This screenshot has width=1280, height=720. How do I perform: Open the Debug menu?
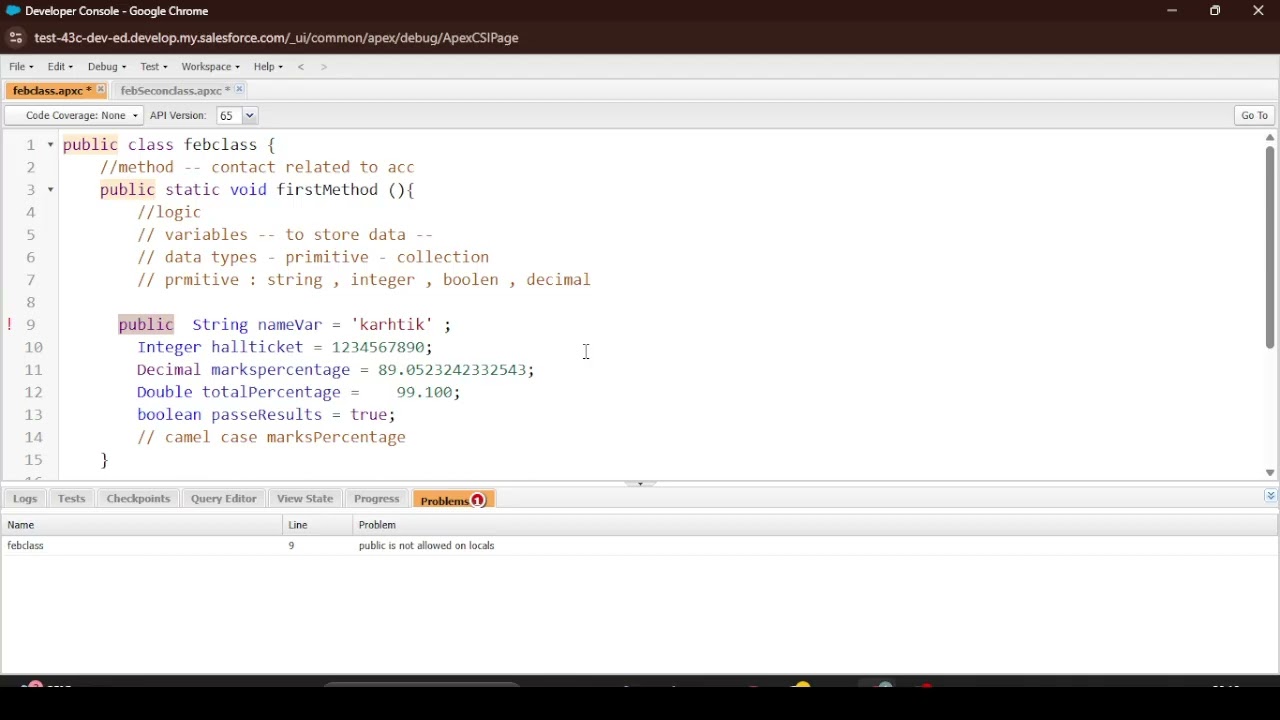pyautogui.click(x=106, y=67)
